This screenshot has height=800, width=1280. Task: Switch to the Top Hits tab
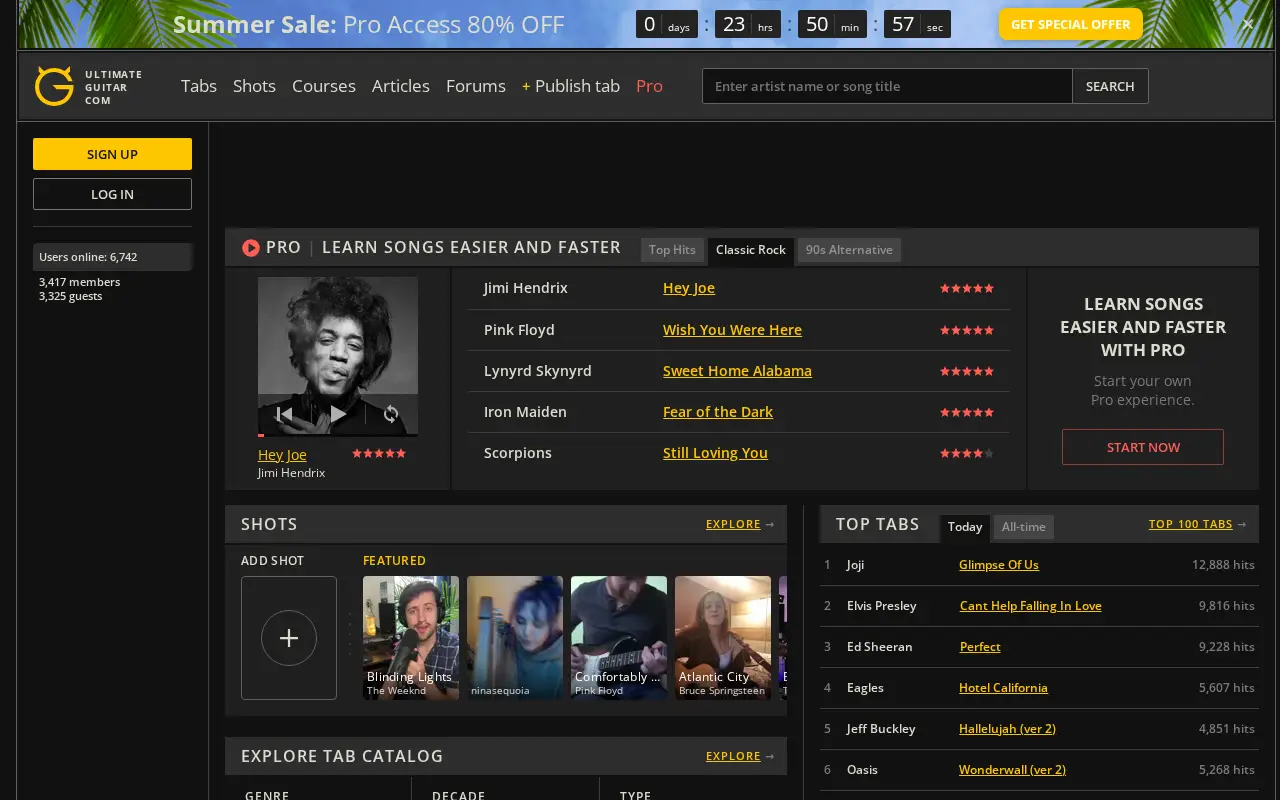[672, 250]
